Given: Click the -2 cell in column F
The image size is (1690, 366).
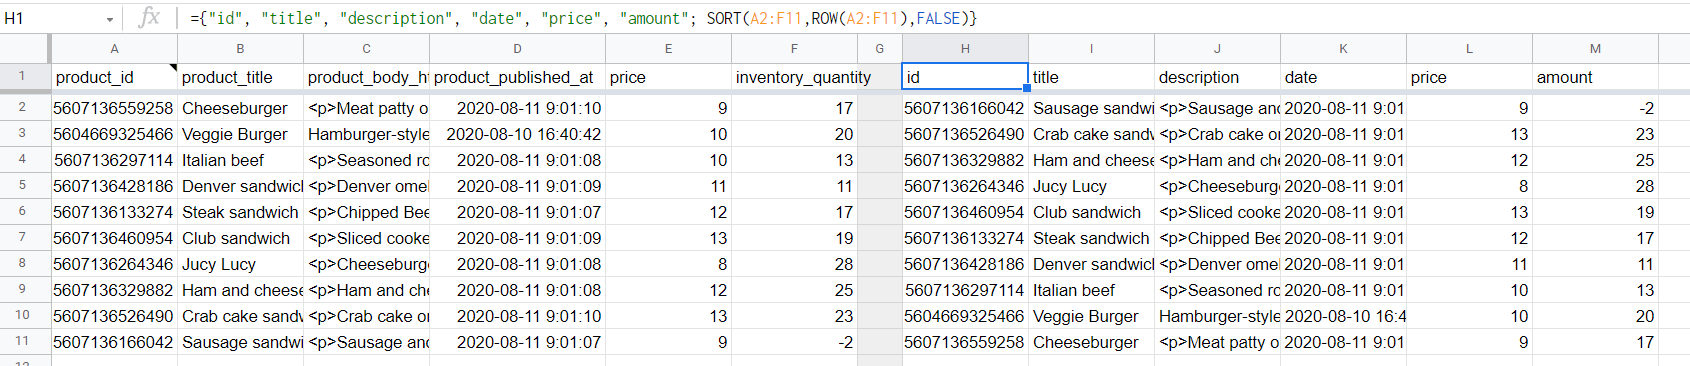Looking at the screenshot, I should click(x=794, y=342).
